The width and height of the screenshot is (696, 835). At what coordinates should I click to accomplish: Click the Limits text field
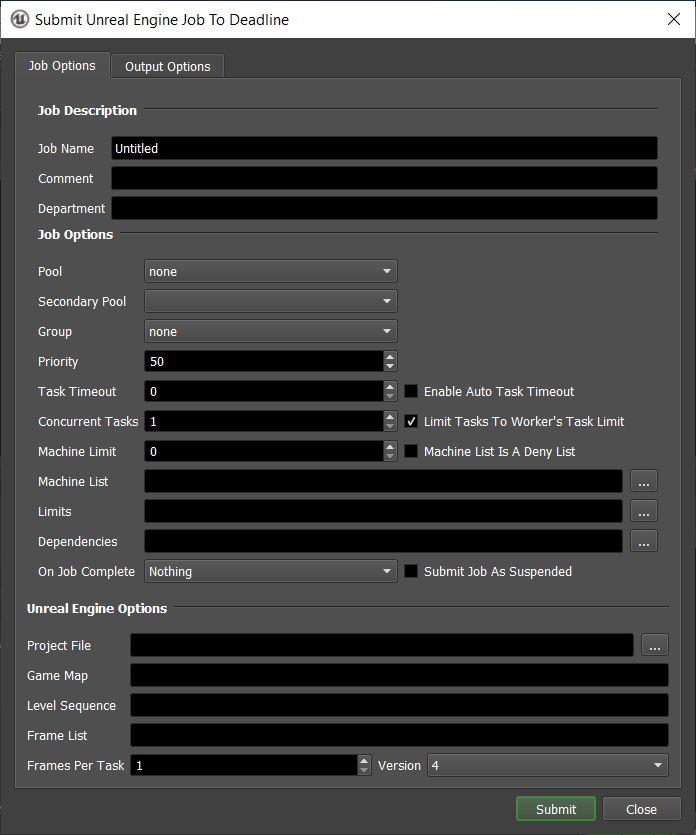(x=383, y=511)
